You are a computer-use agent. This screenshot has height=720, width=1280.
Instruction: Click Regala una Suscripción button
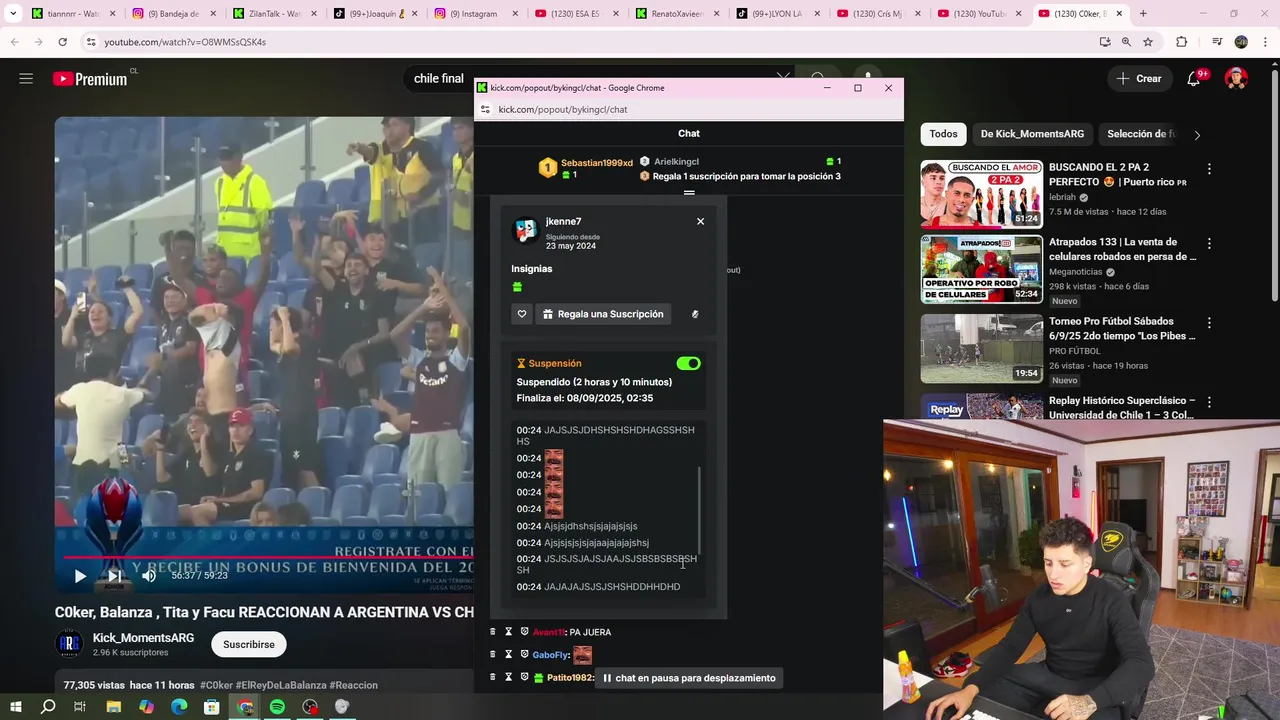click(x=603, y=314)
